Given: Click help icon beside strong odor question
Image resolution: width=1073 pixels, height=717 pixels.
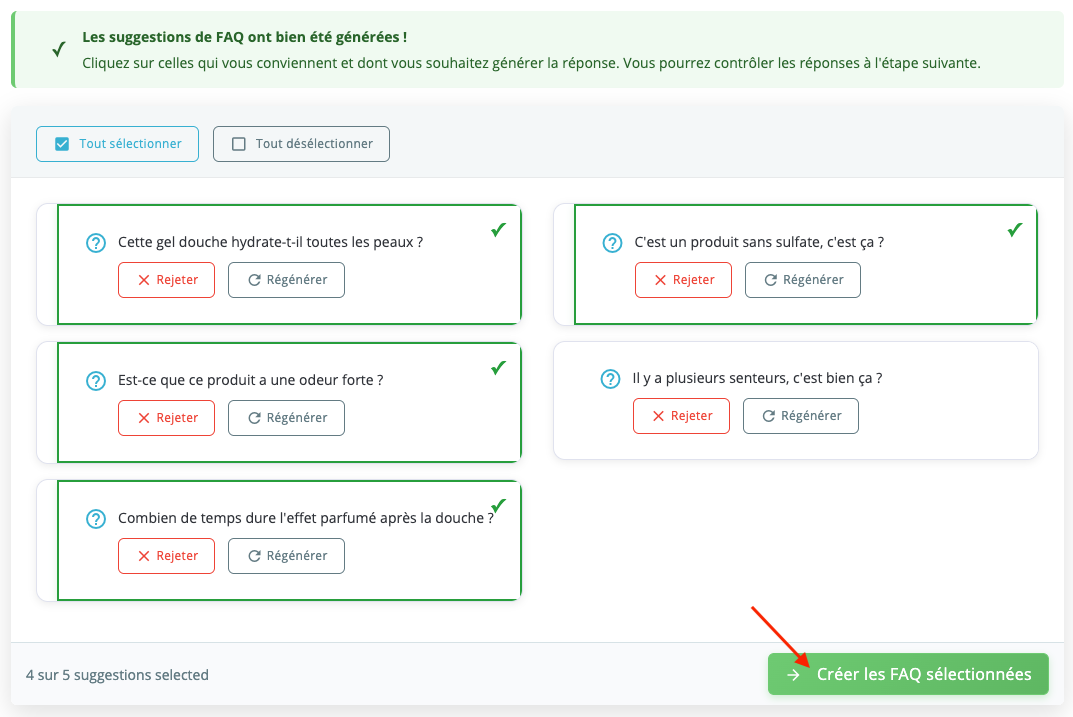Looking at the screenshot, I should (x=96, y=380).
